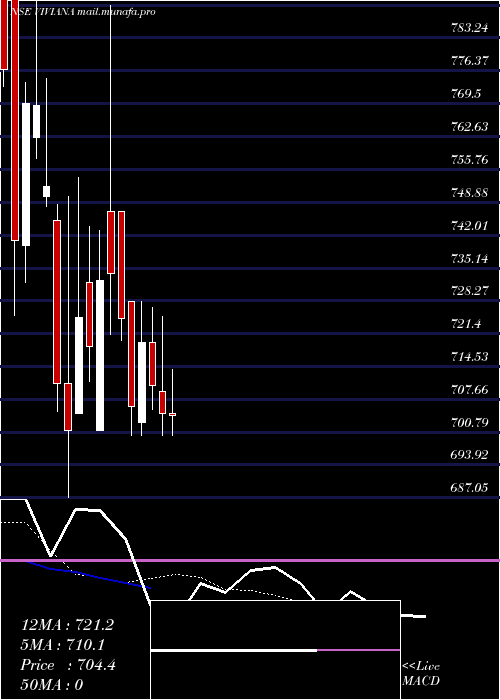Click the last small doji candlestick

coord(172,414)
